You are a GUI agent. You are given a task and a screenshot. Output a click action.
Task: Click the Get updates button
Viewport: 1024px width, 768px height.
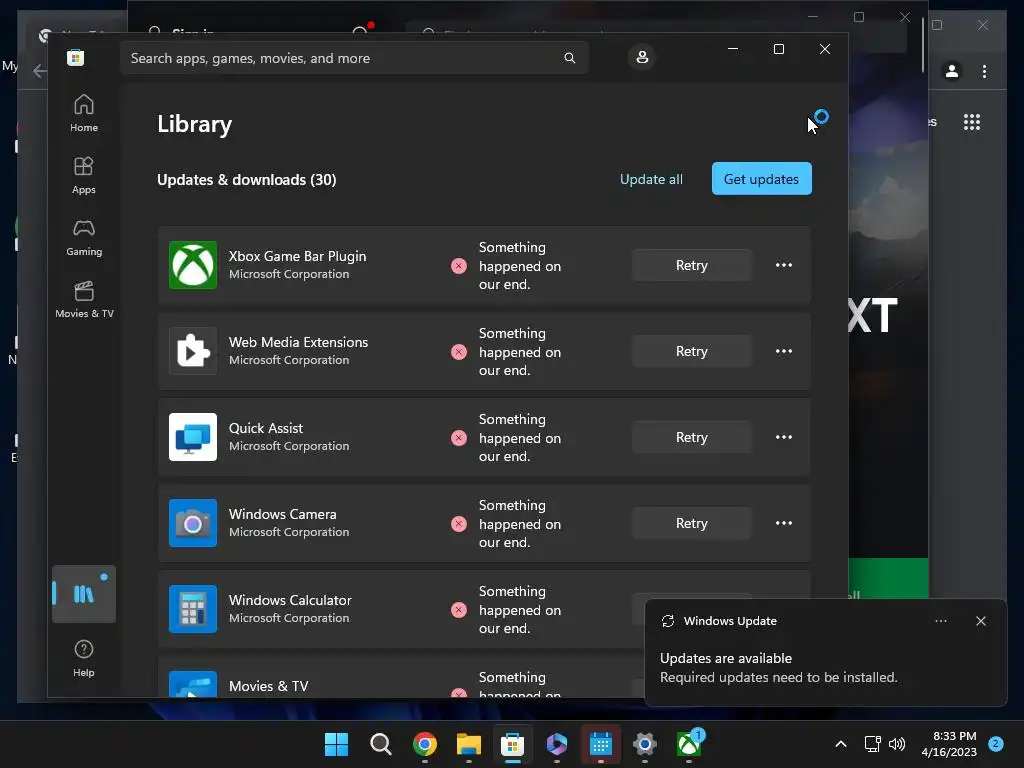(x=761, y=179)
